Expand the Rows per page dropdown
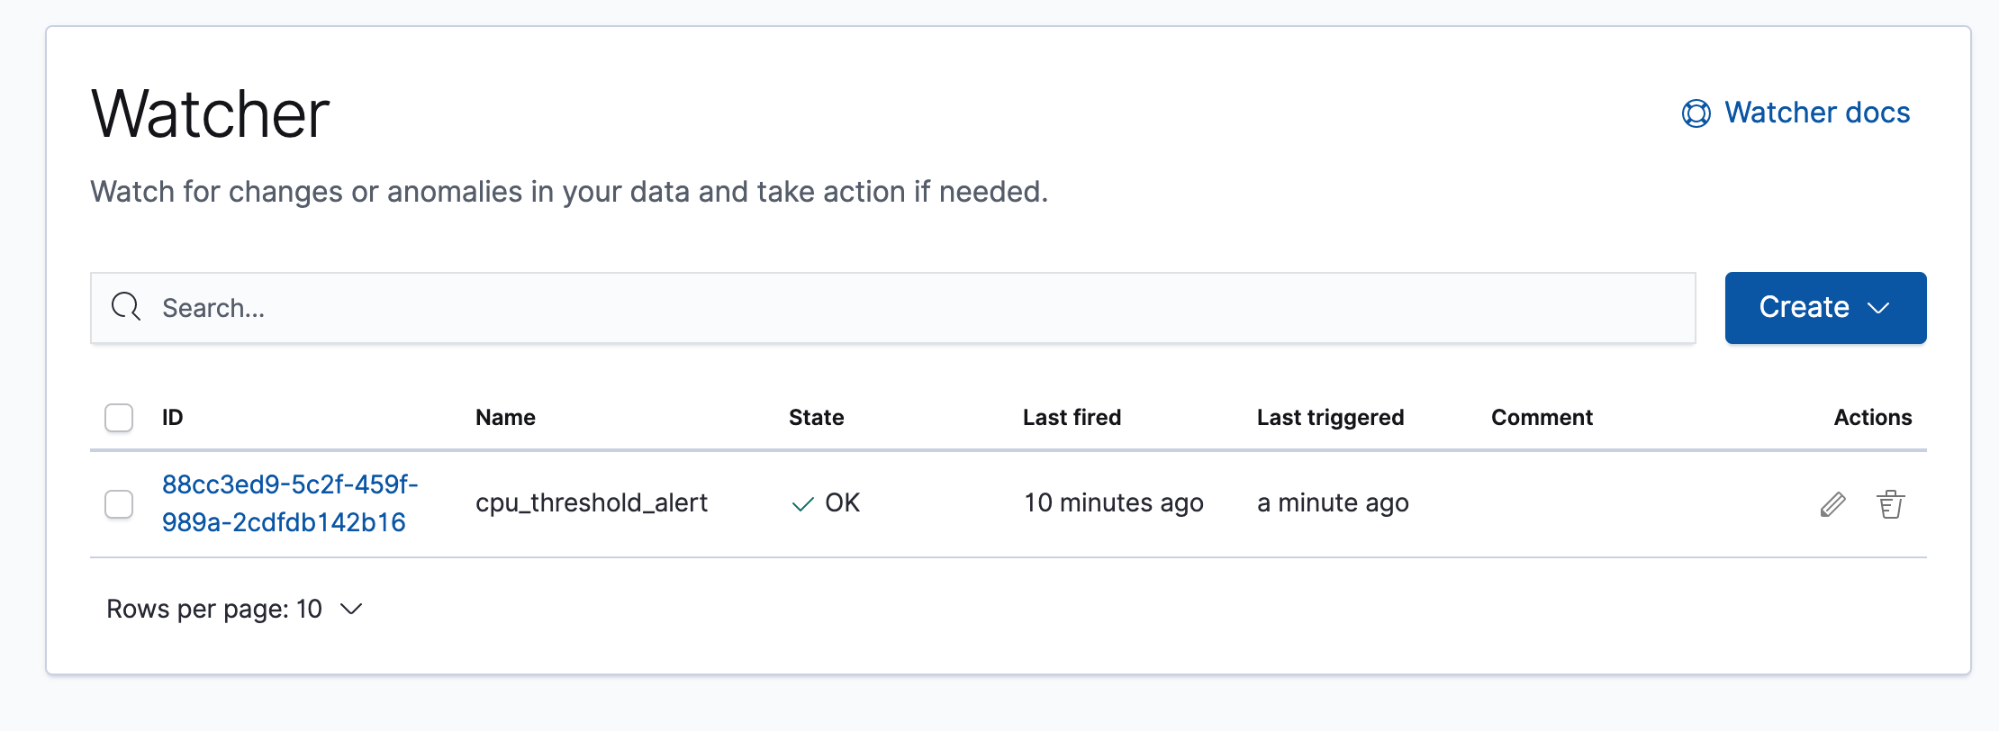The image size is (1999, 732). [x=235, y=609]
